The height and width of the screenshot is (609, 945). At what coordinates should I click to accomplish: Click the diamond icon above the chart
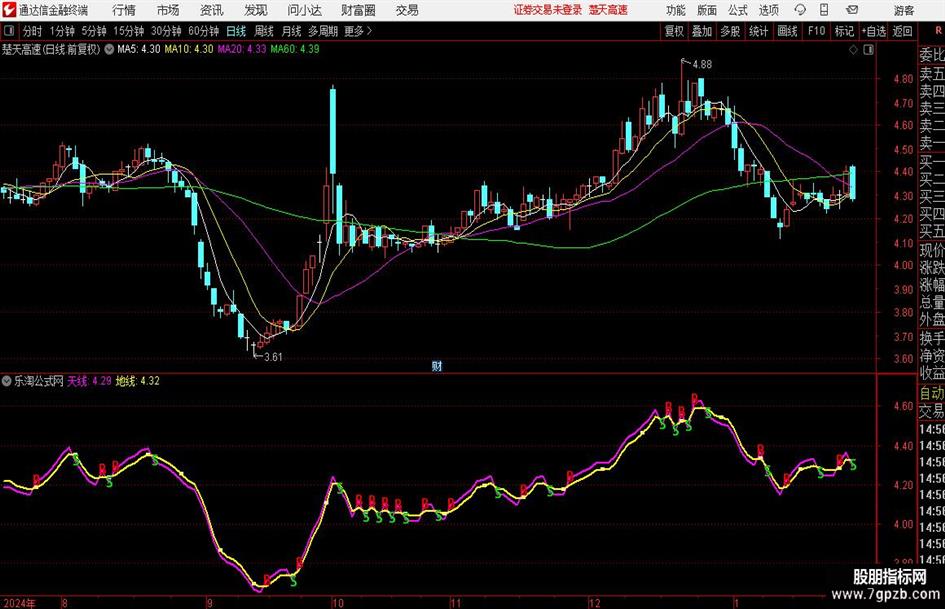[853, 49]
